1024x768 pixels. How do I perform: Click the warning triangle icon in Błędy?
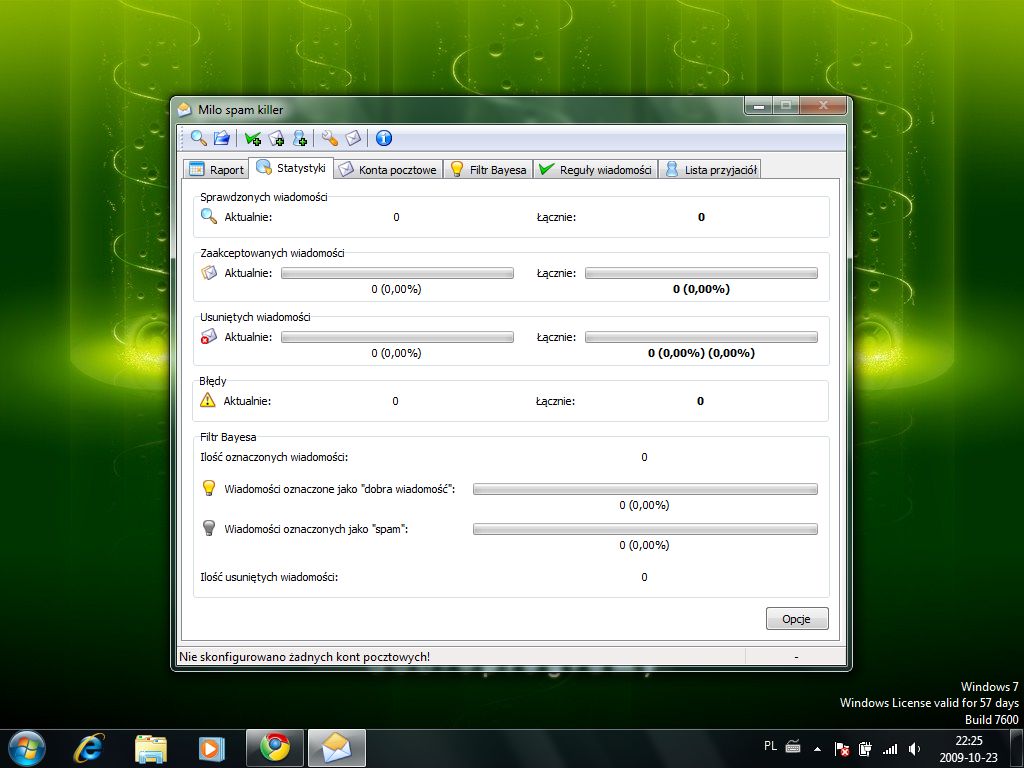pyautogui.click(x=208, y=400)
